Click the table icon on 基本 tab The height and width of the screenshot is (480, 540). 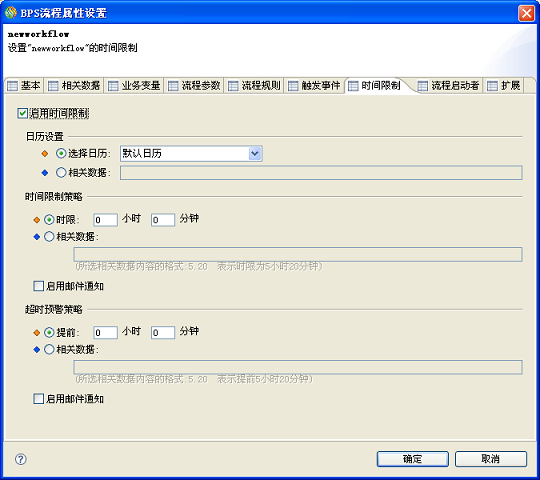(12, 86)
